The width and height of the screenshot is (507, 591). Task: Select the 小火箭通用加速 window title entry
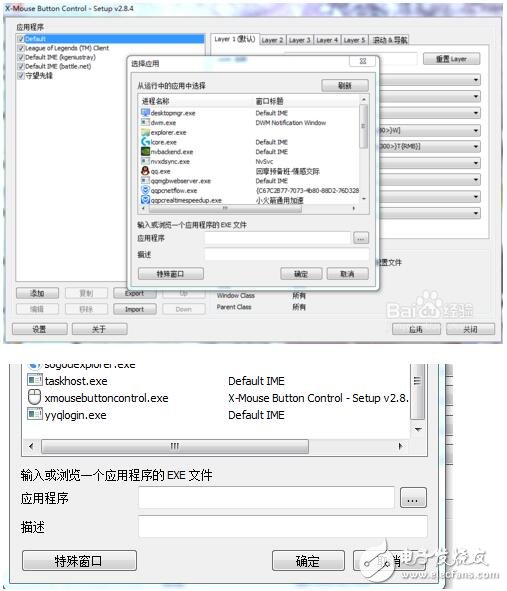click(280, 200)
